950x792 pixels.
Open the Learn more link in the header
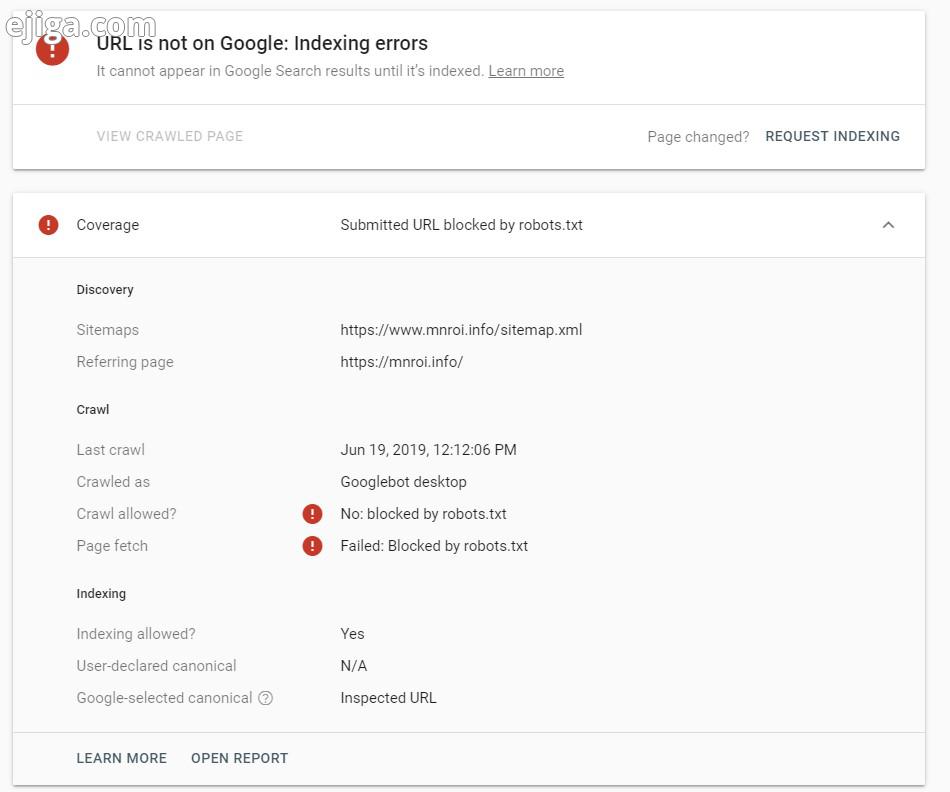pyautogui.click(x=526, y=71)
